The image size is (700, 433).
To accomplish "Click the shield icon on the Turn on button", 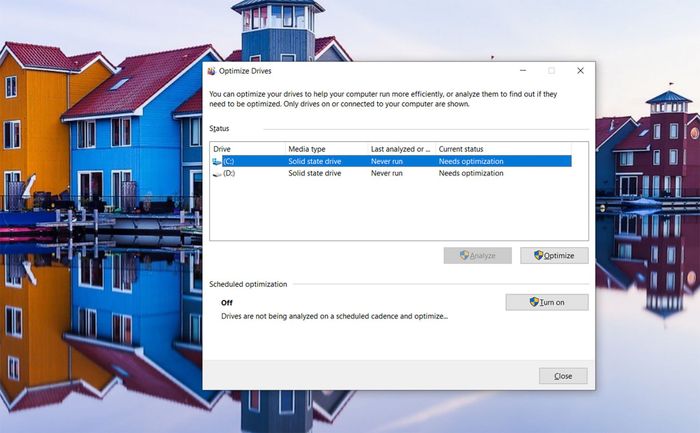I will 534,302.
